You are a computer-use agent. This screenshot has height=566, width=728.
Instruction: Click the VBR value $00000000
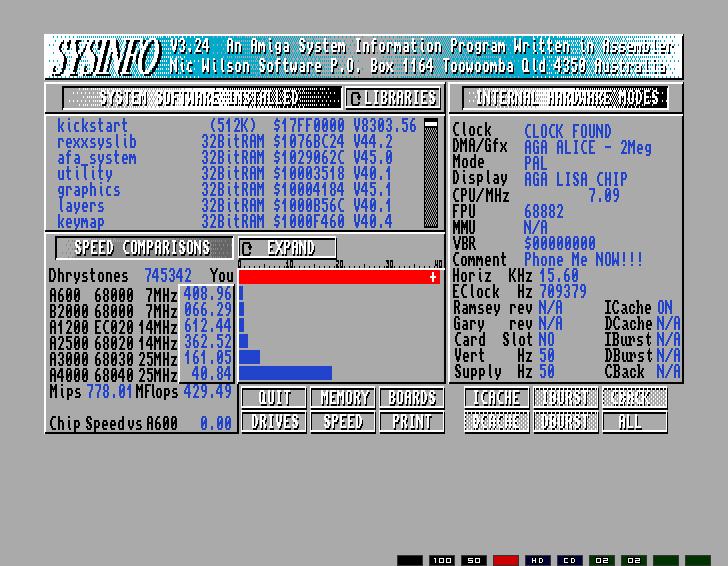(x=560, y=243)
